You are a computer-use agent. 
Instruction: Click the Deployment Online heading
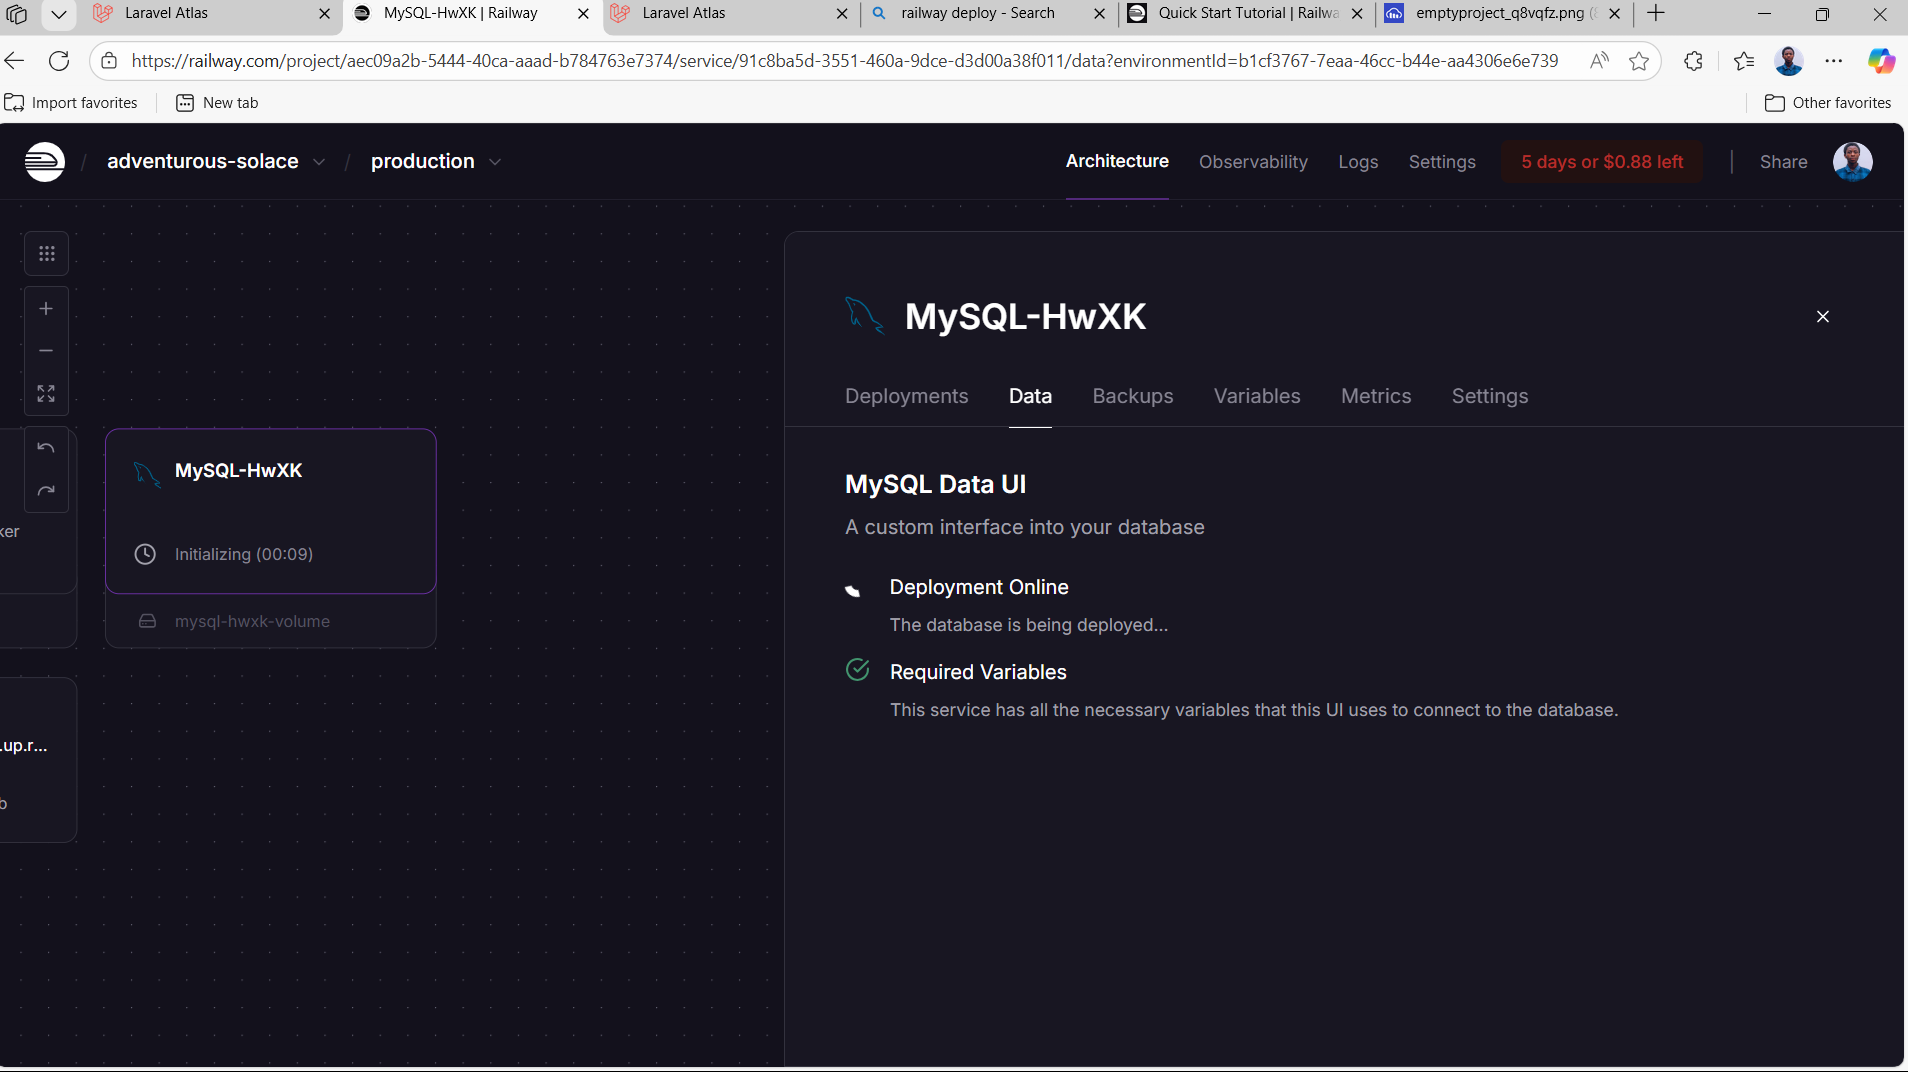978,587
